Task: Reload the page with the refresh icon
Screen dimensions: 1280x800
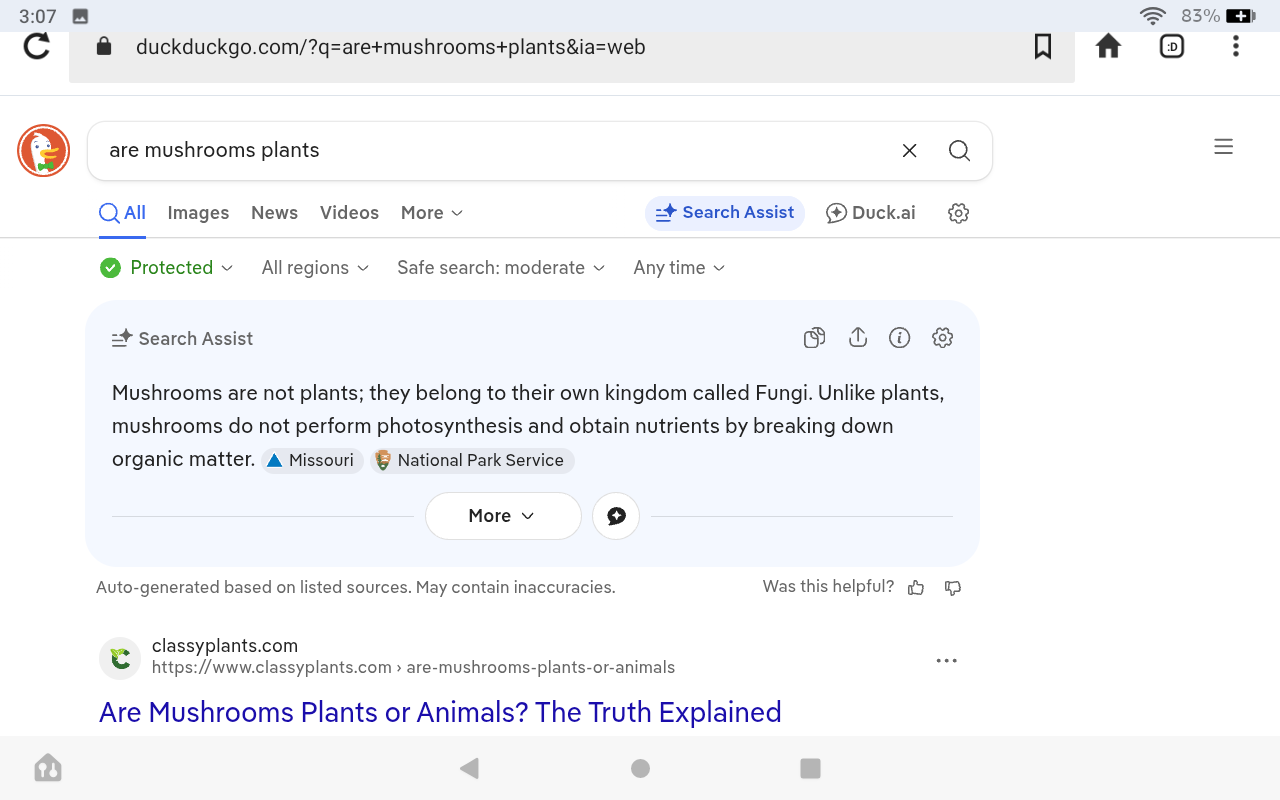Action: pyautogui.click(x=37, y=46)
